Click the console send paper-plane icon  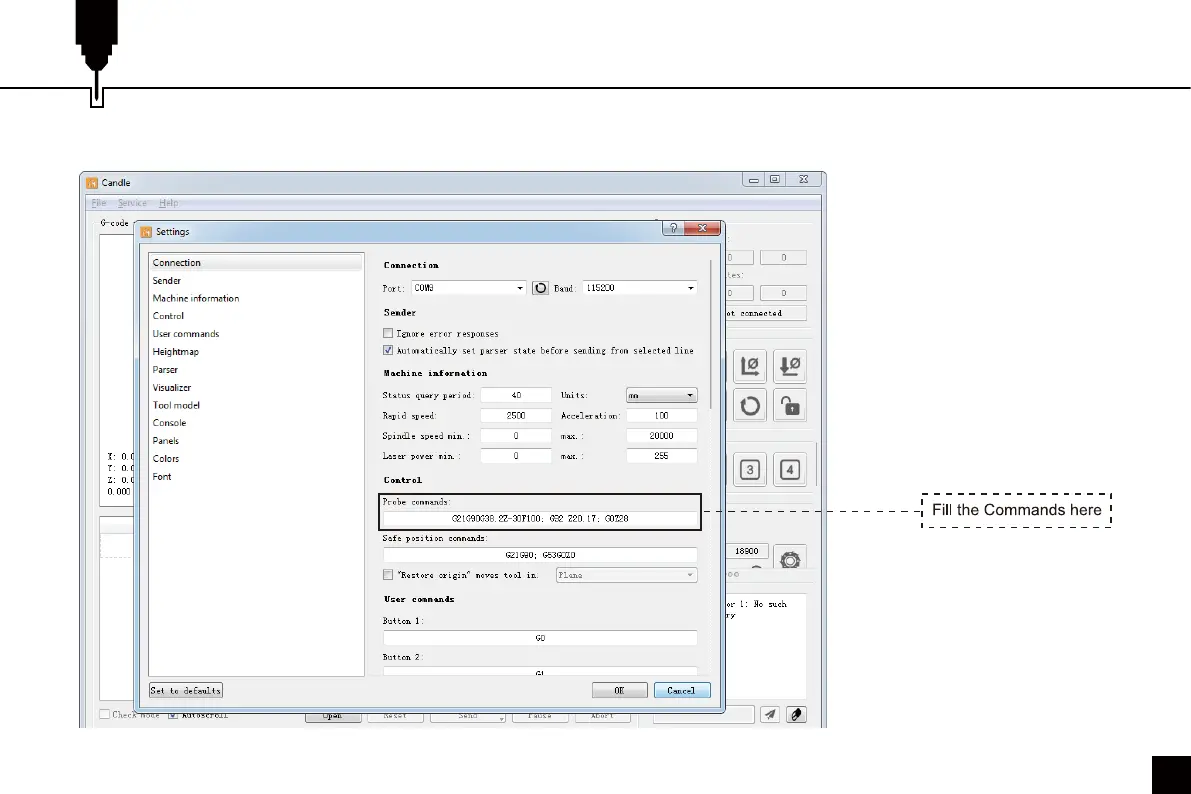click(770, 714)
